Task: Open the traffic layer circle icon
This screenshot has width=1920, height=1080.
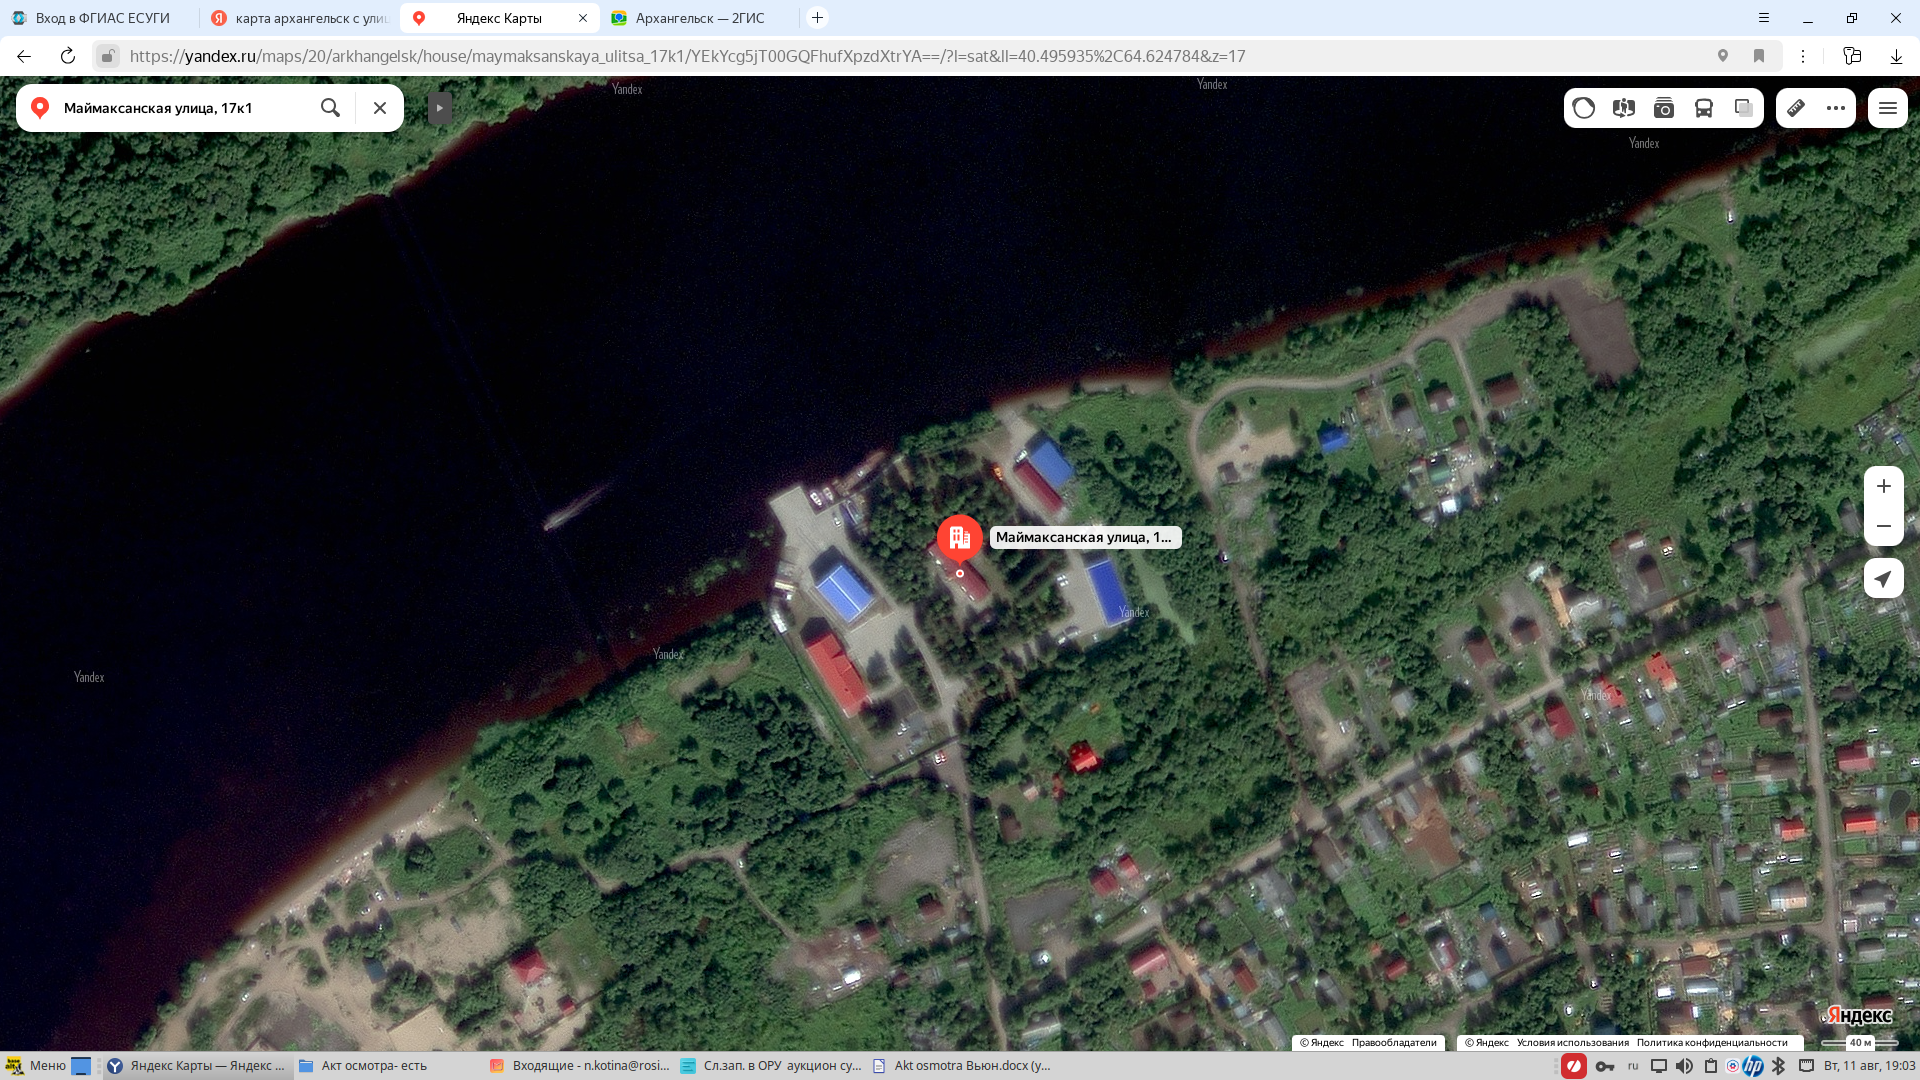Action: tap(1584, 108)
